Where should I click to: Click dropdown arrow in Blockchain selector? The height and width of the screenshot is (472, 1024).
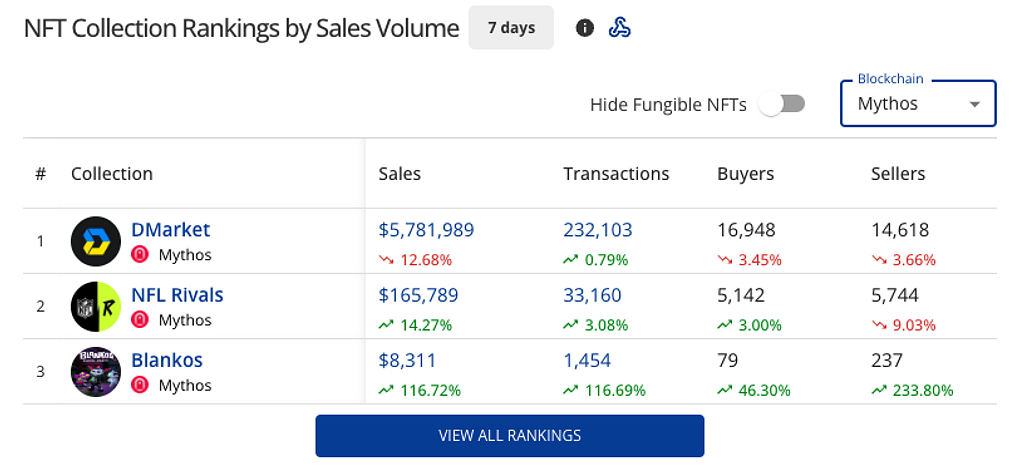pos(974,104)
